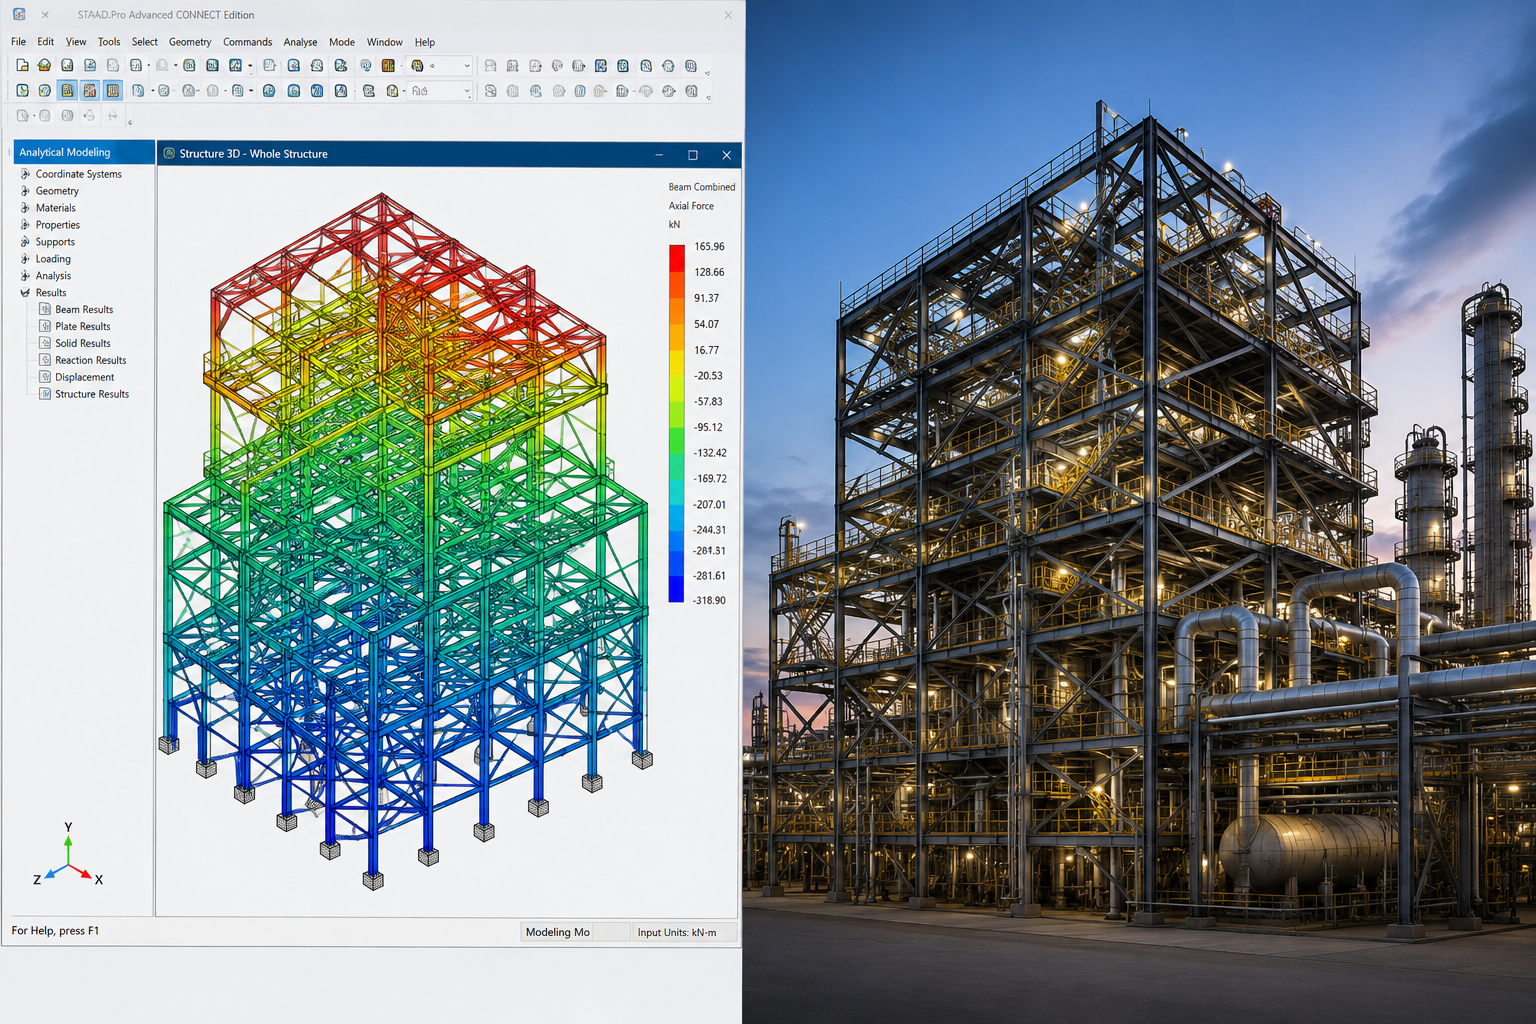1536x1024 pixels.
Task: Click the refinery photo on the right
Action: (1140, 512)
